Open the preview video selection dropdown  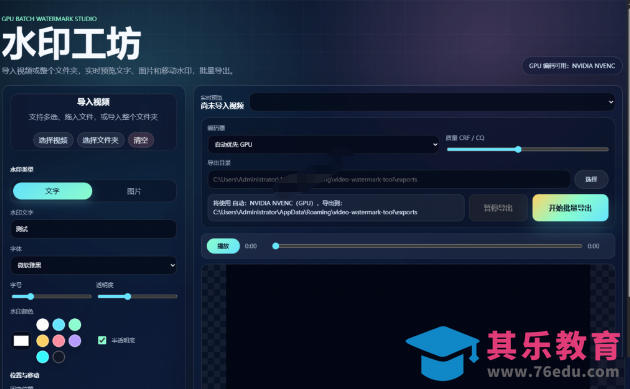point(433,102)
